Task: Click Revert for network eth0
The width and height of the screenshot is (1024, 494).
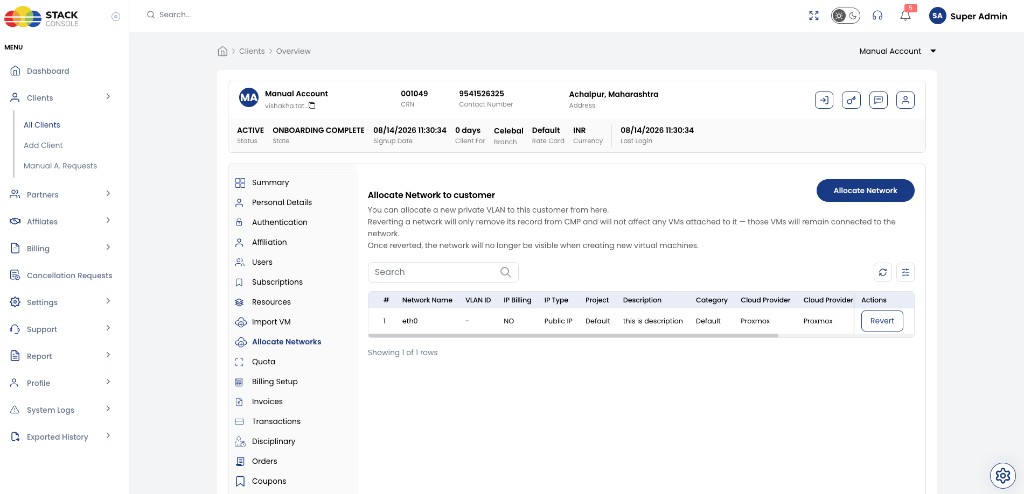Action: 882,321
